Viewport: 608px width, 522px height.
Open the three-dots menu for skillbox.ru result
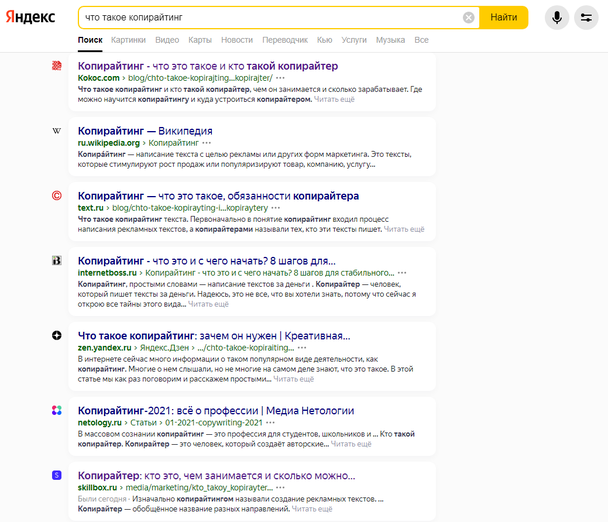(280, 487)
